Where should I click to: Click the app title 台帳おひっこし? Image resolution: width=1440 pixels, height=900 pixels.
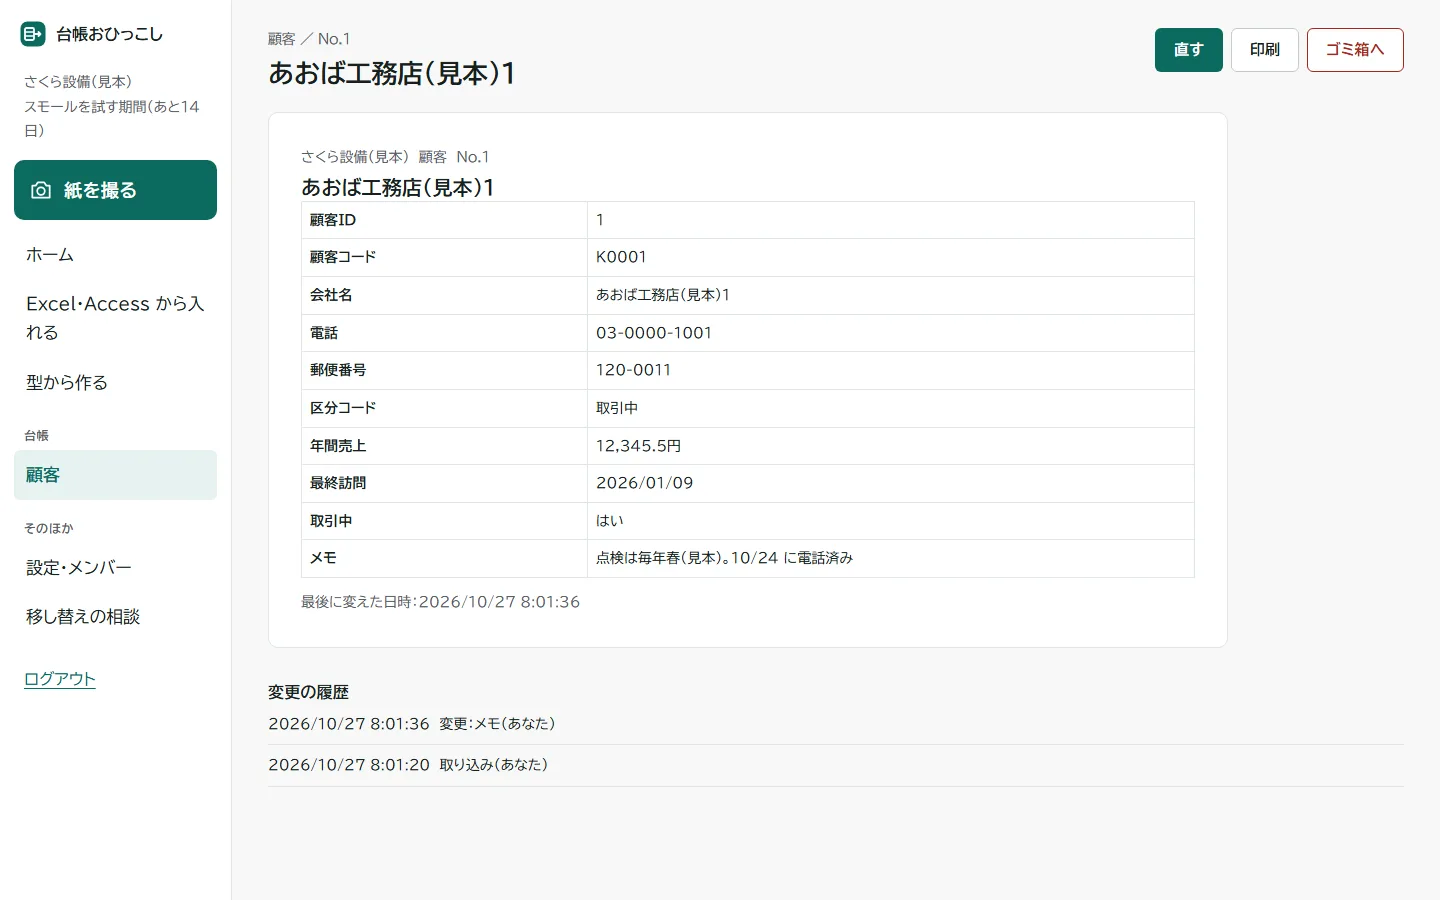tap(109, 34)
